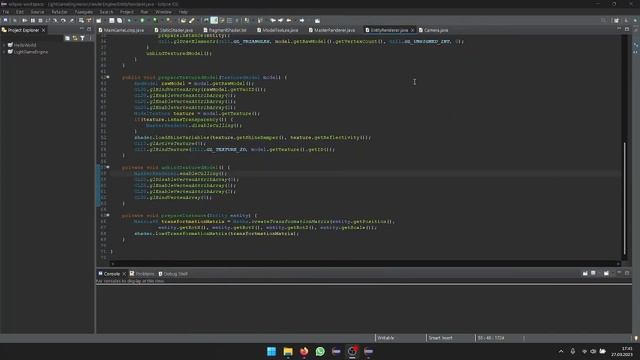Click the editor vertical scrollbar
640x360 pixels.
624,198
